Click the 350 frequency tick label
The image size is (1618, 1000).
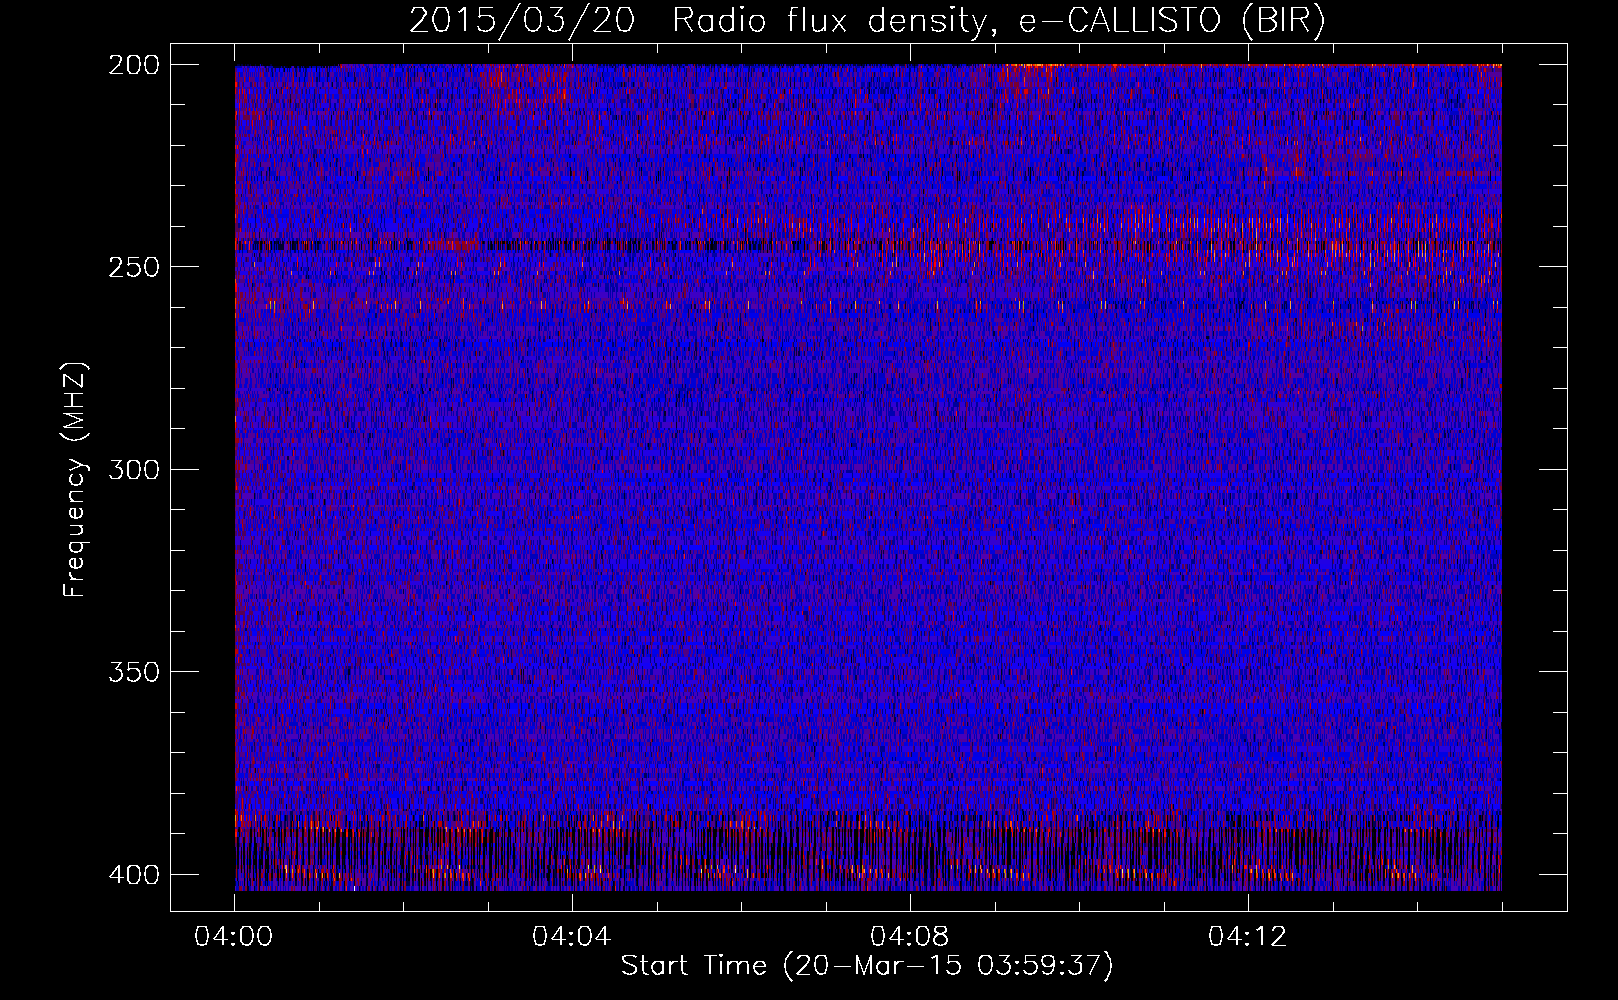133,671
